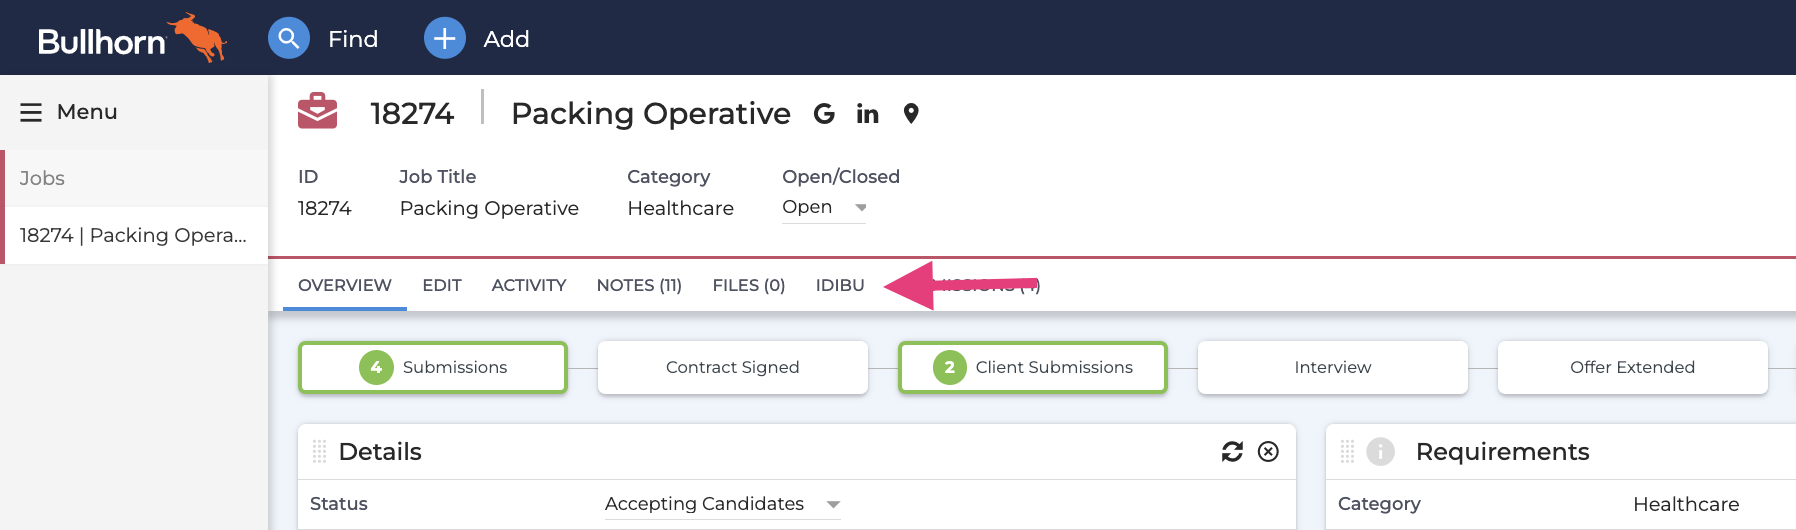Image resolution: width=1796 pixels, height=530 pixels.
Task: Click the Find magnifier icon
Action: coord(288,39)
